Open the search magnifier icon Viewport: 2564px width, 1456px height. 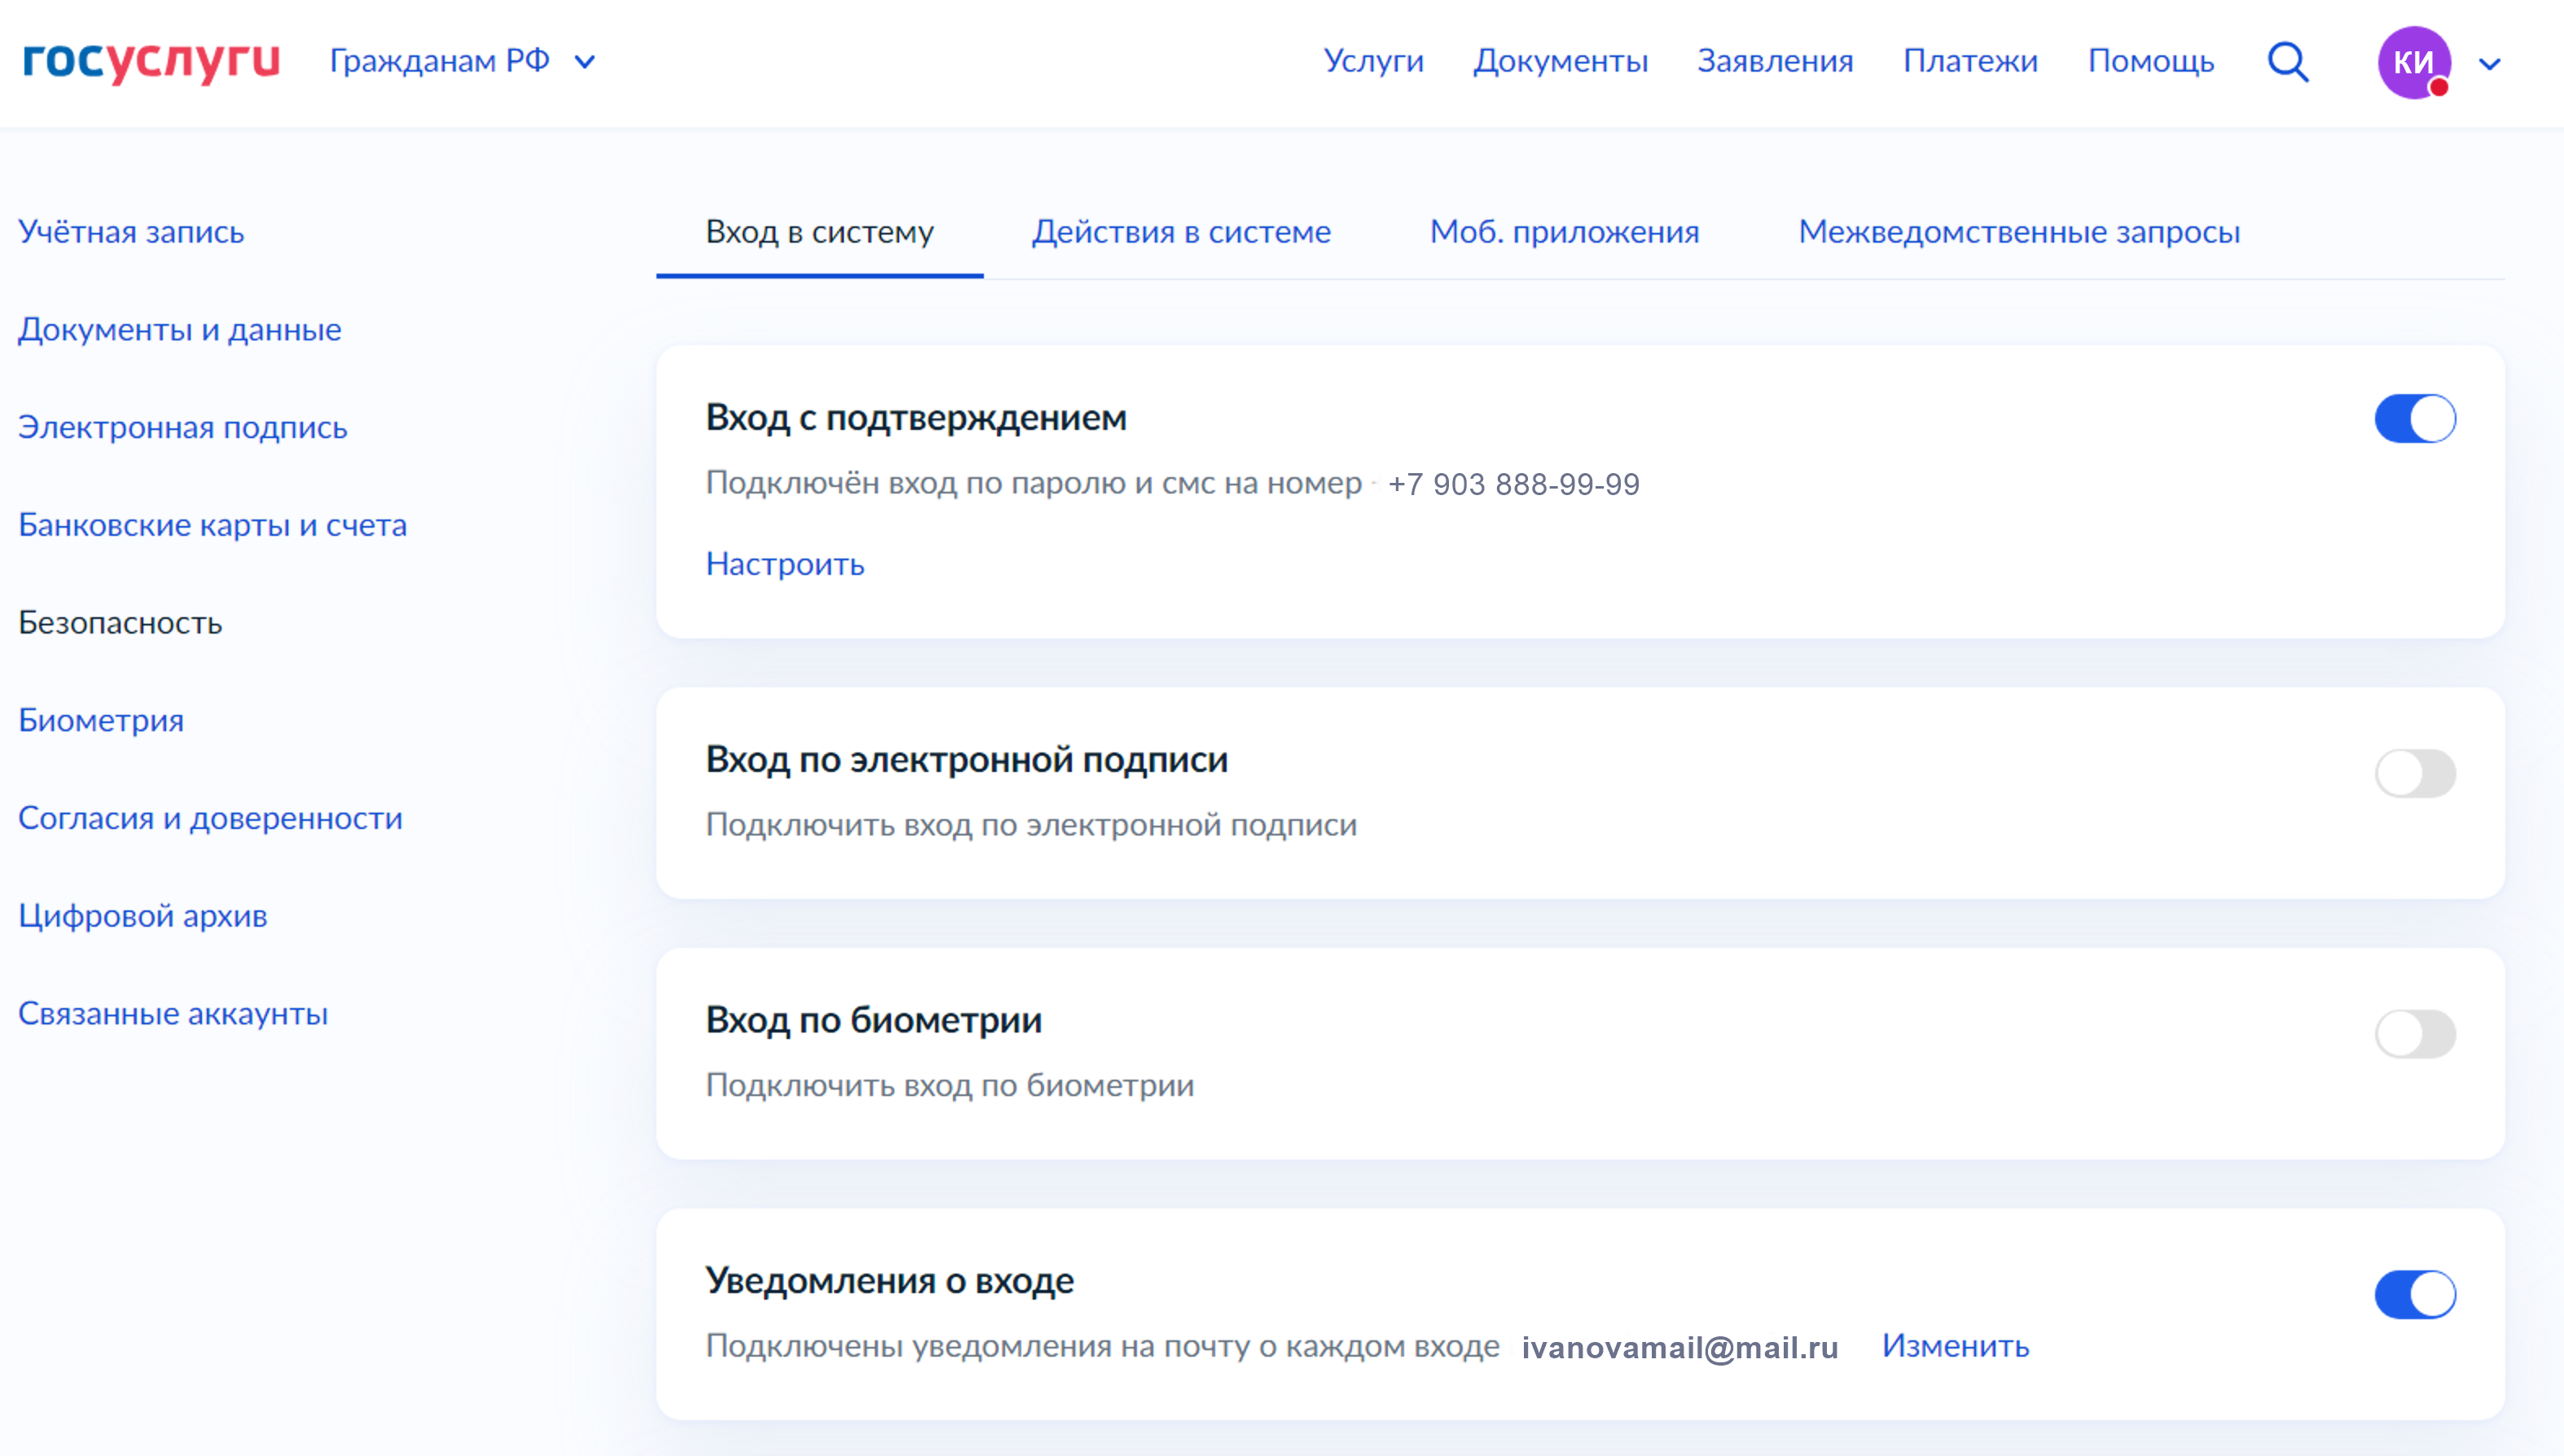pos(2287,62)
